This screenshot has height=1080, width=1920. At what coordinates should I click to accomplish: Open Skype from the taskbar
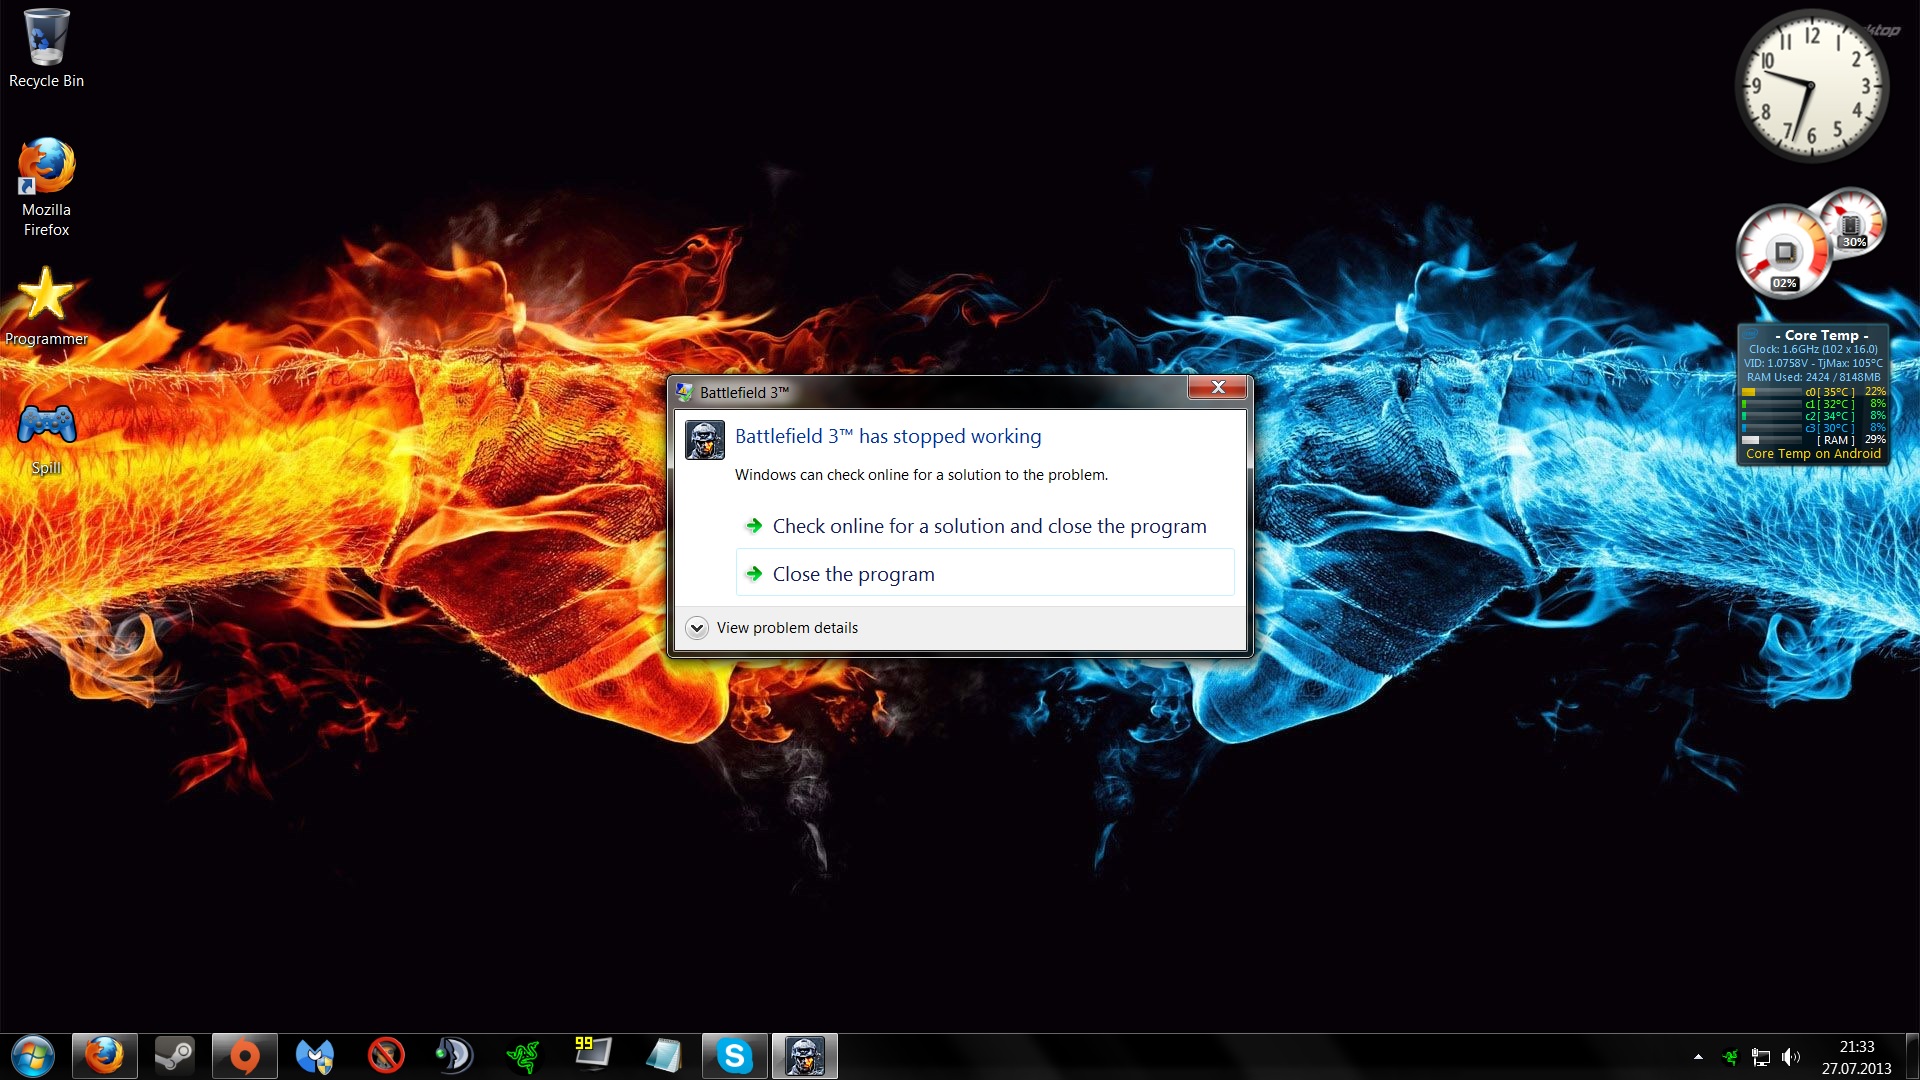(734, 1056)
